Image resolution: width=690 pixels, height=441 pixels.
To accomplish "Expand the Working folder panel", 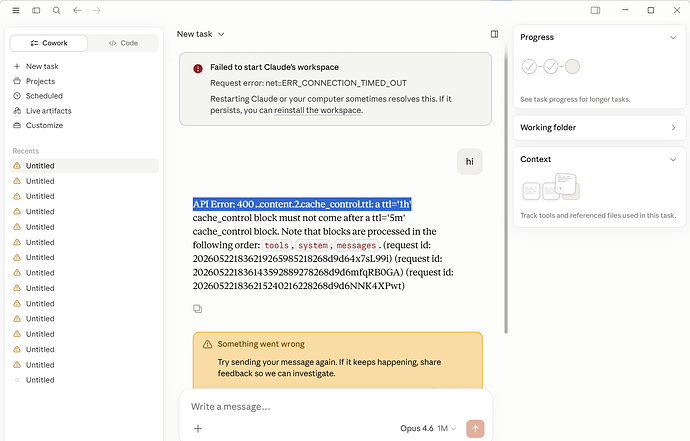I will [599, 128].
